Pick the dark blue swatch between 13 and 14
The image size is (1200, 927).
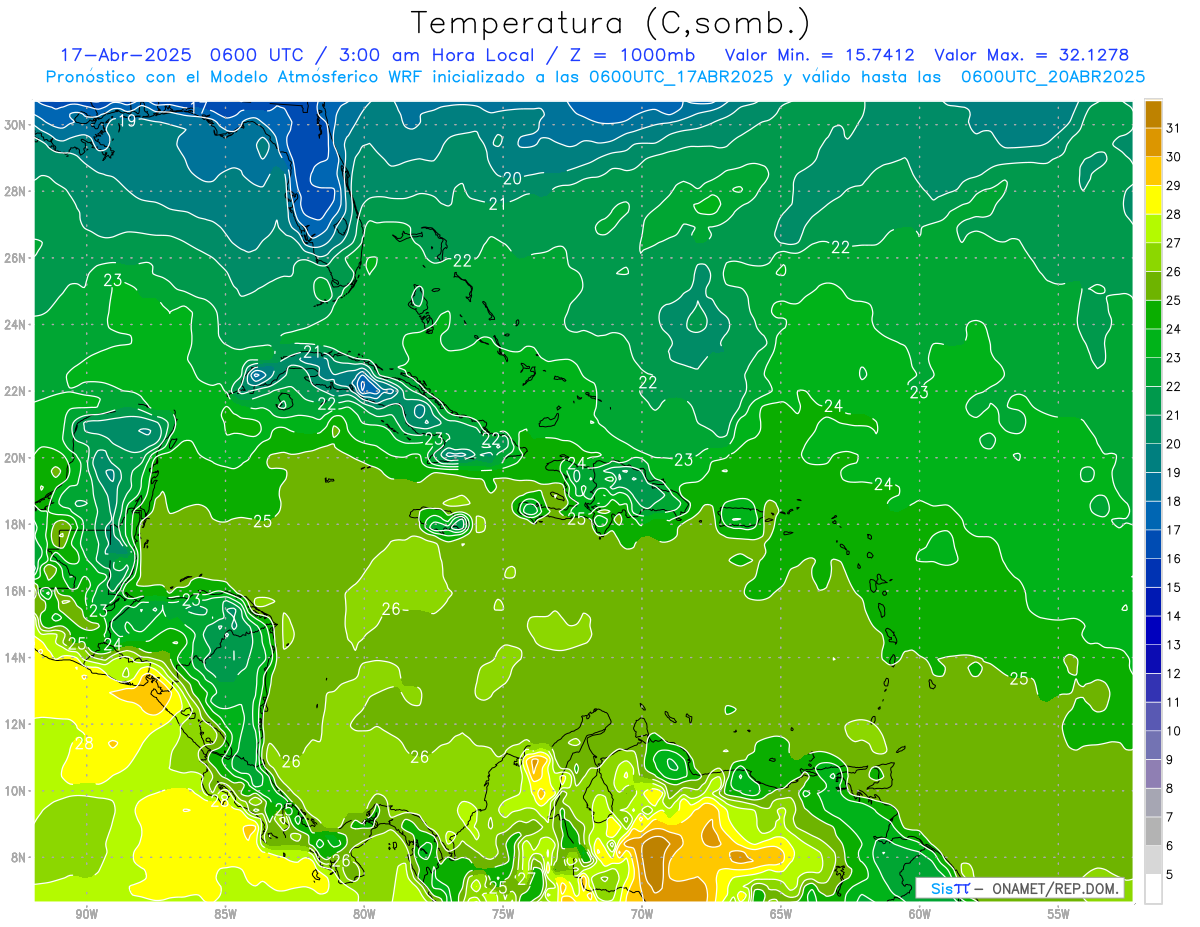coord(1153,630)
